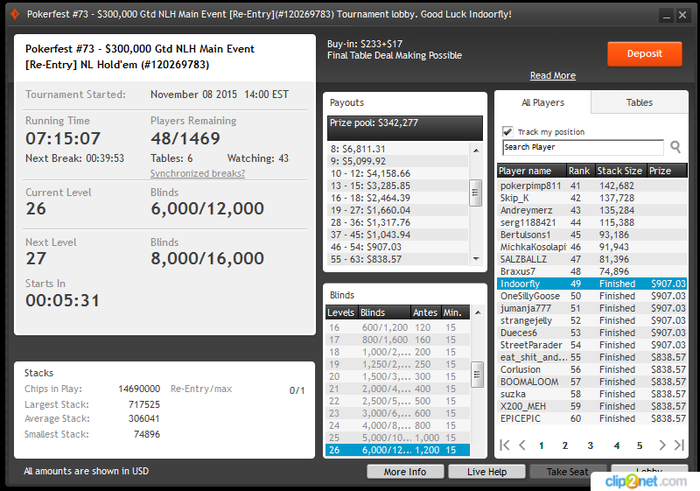Select player row serg1188421
Image resolution: width=700 pixels, height=491 pixels.
(592, 223)
